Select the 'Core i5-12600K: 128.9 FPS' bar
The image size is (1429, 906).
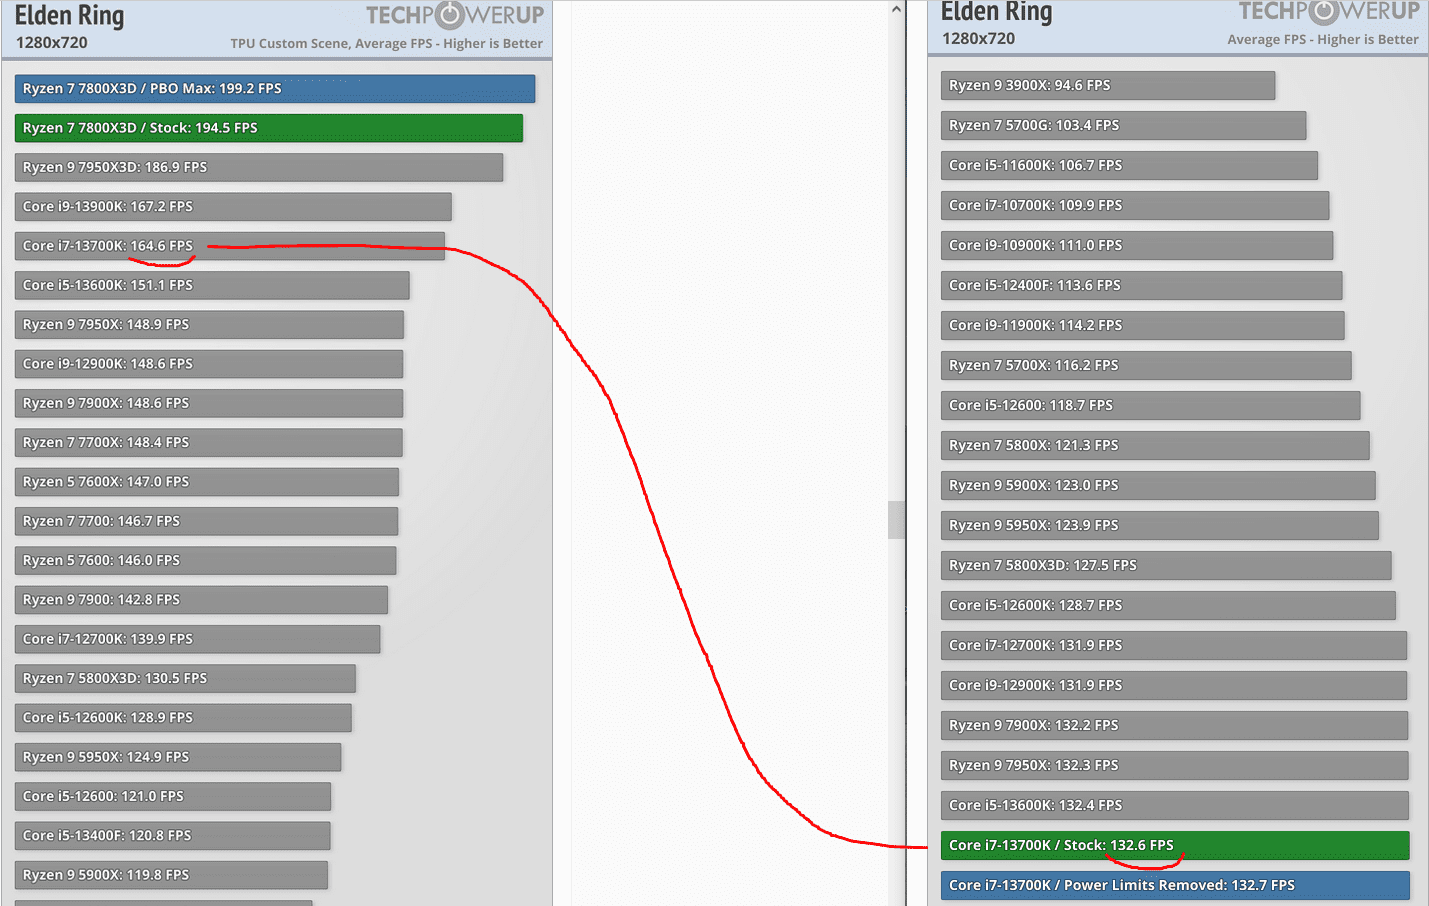(x=183, y=718)
